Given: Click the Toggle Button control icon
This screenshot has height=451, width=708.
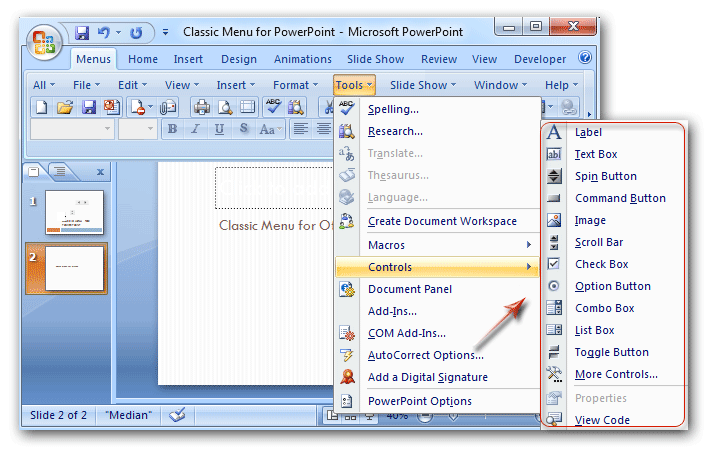Looking at the screenshot, I should 554,352.
